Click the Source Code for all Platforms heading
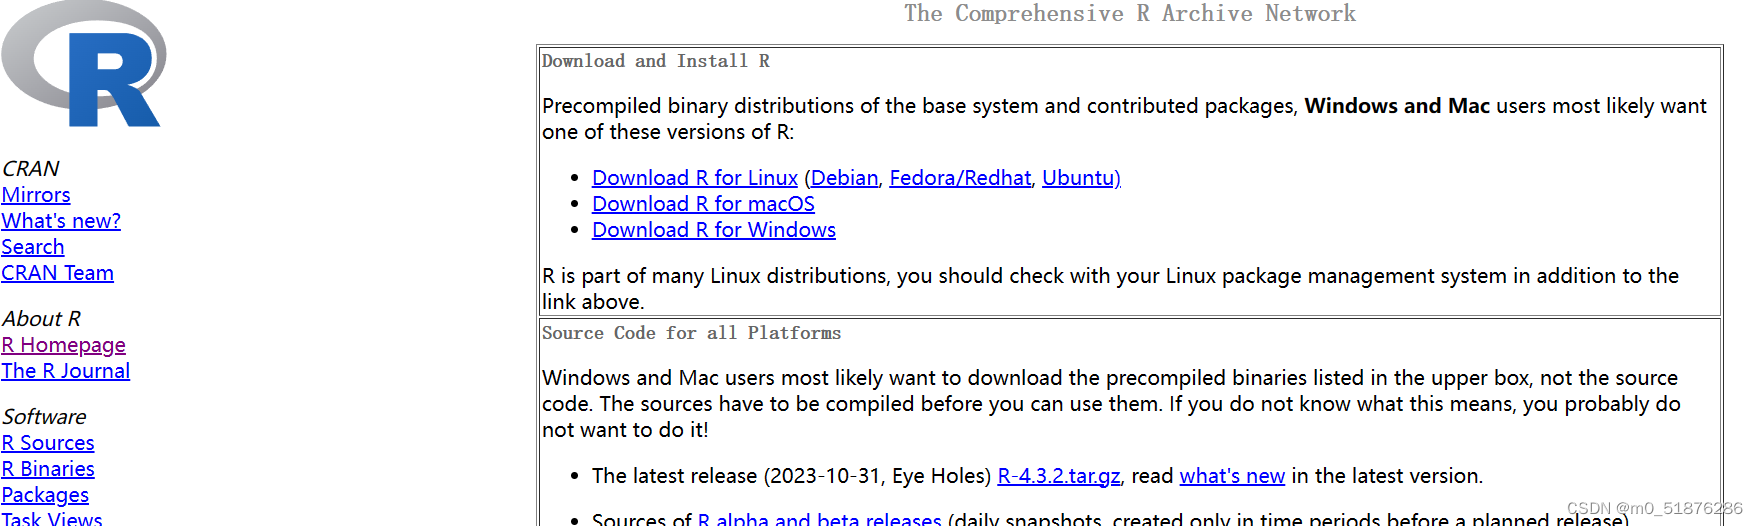 pos(691,333)
